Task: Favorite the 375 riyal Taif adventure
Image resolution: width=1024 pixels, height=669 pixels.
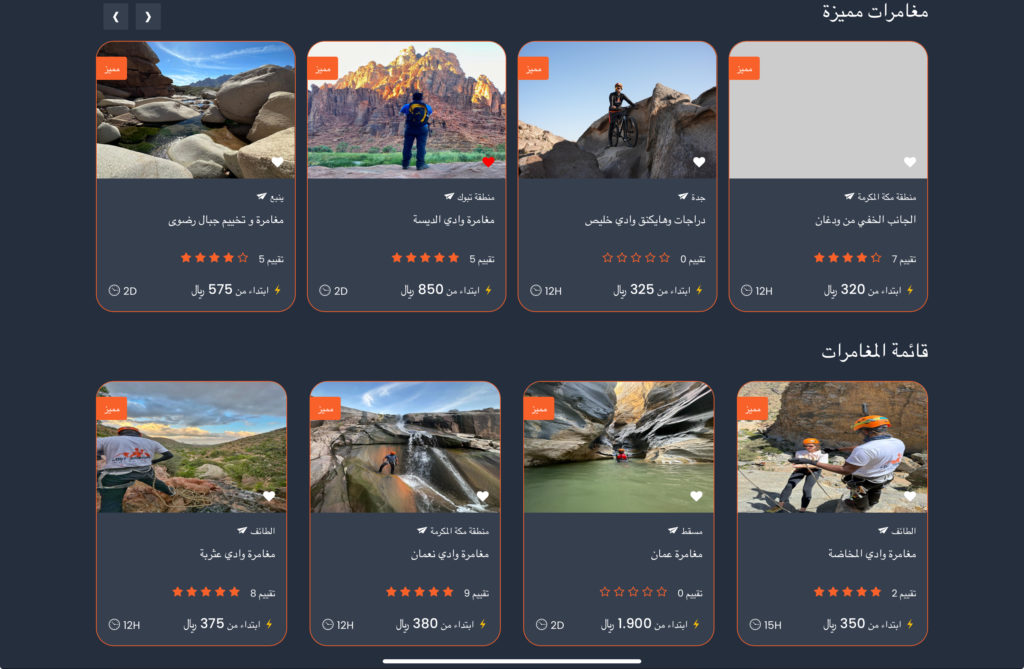Action: [x=269, y=496]
